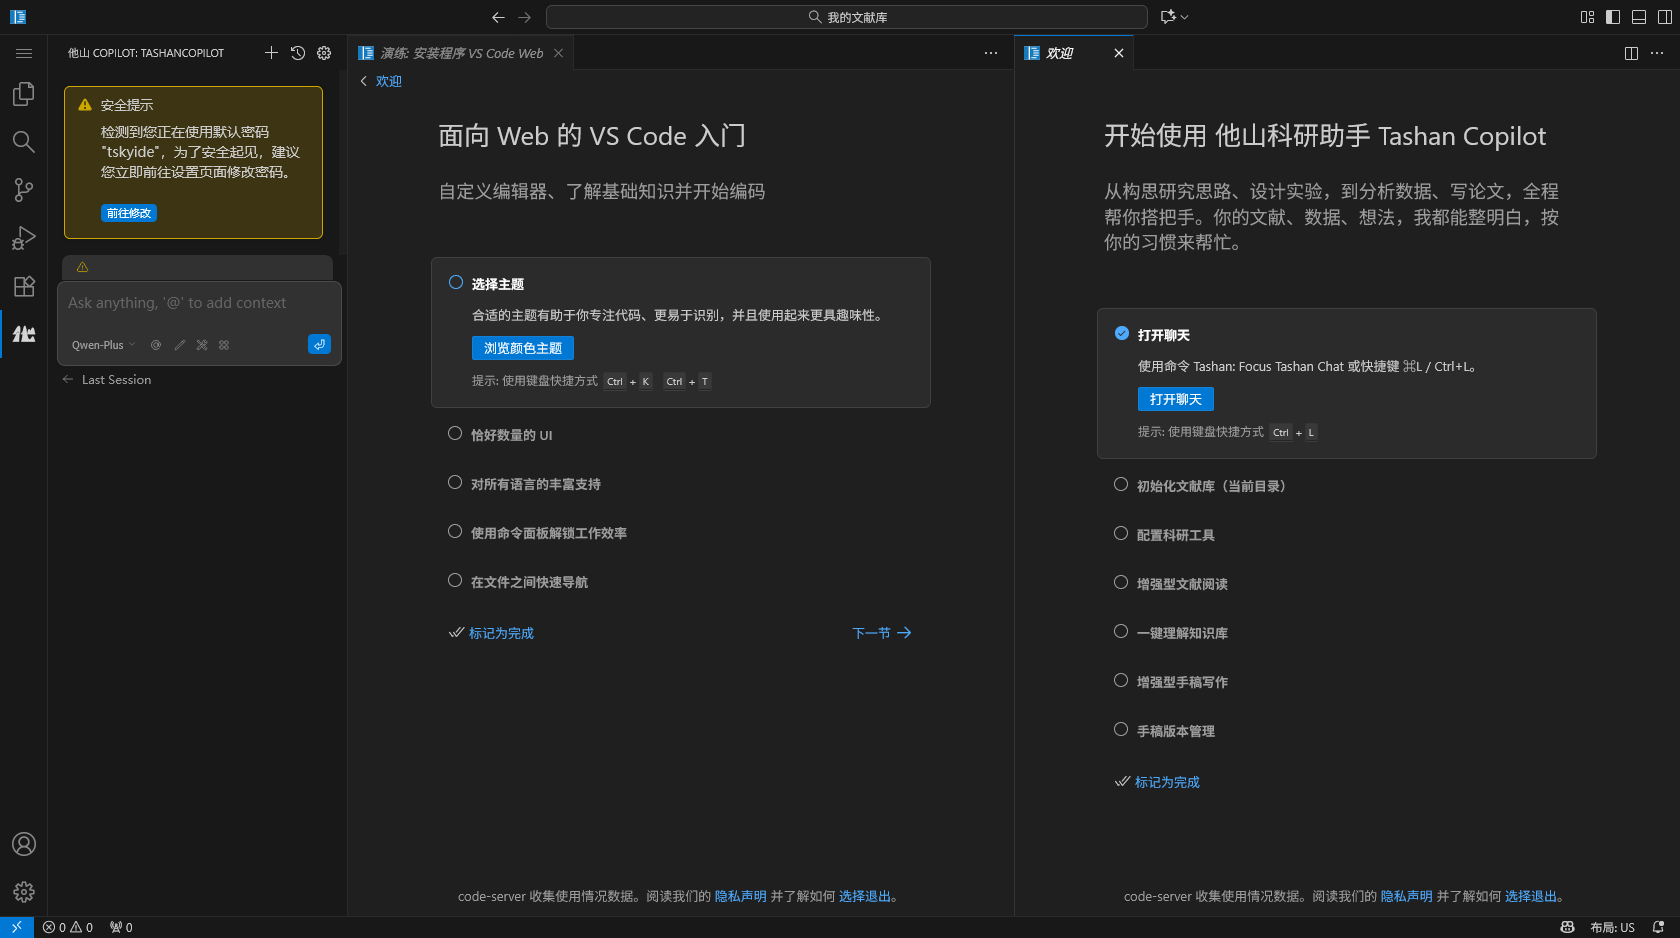
Task: Open the Extensions view
Action: [x=24, y=286]
